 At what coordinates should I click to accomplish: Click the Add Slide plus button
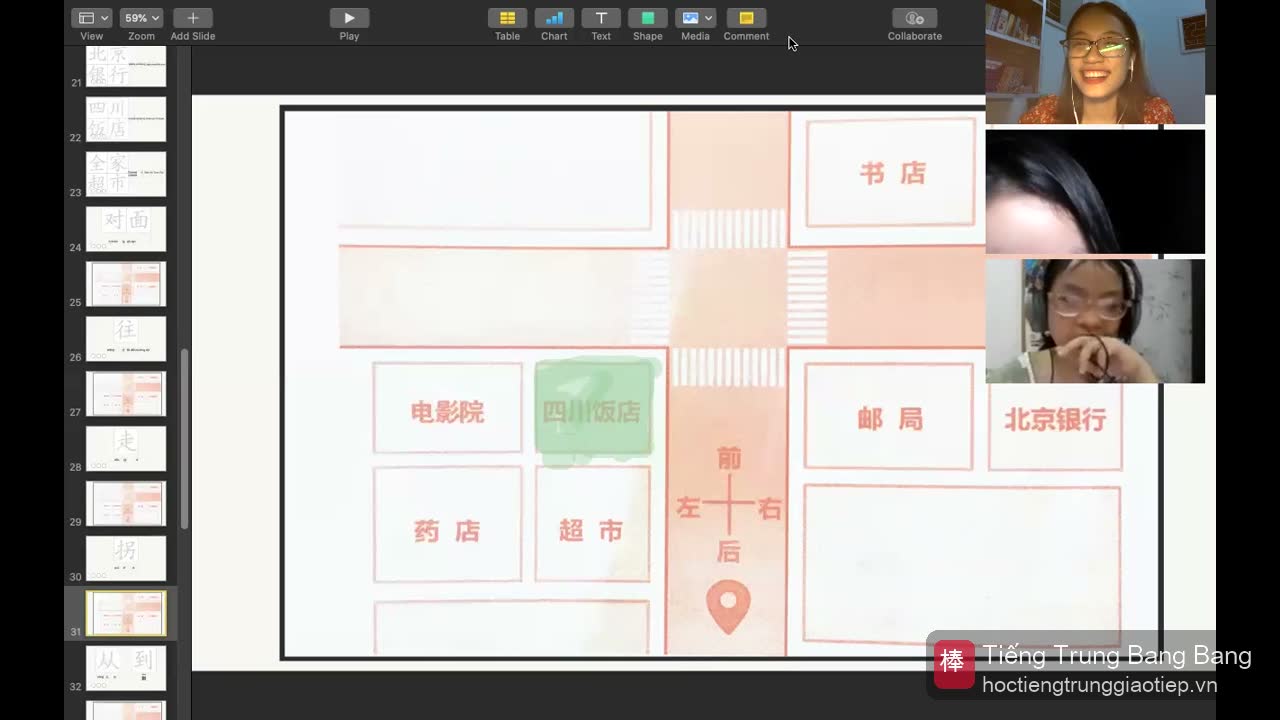[x=192, y=18]
